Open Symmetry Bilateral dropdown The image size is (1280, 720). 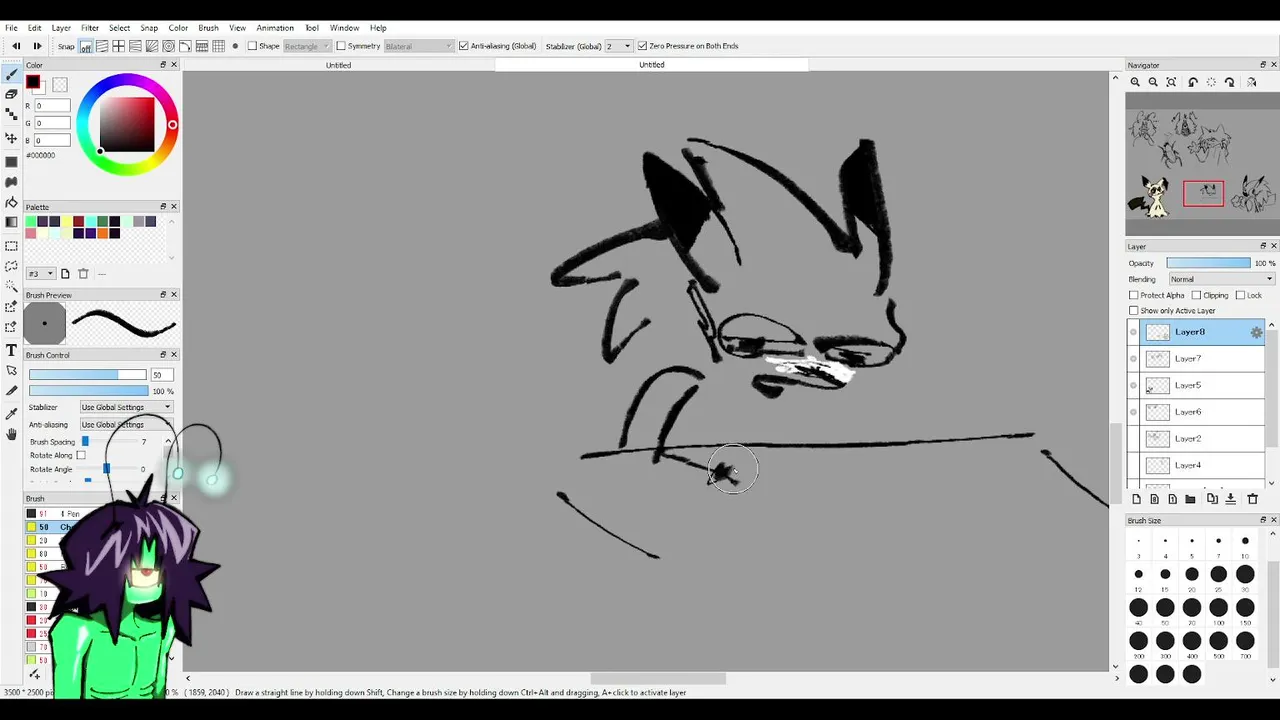click(x=418, y=46)
